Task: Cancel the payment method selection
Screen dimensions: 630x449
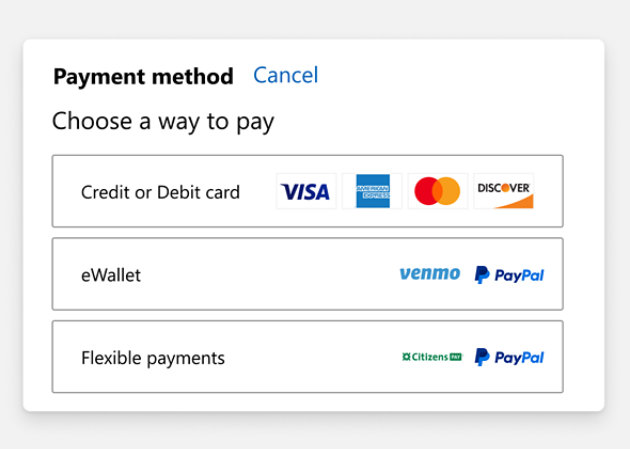Action: coord(285,75)
